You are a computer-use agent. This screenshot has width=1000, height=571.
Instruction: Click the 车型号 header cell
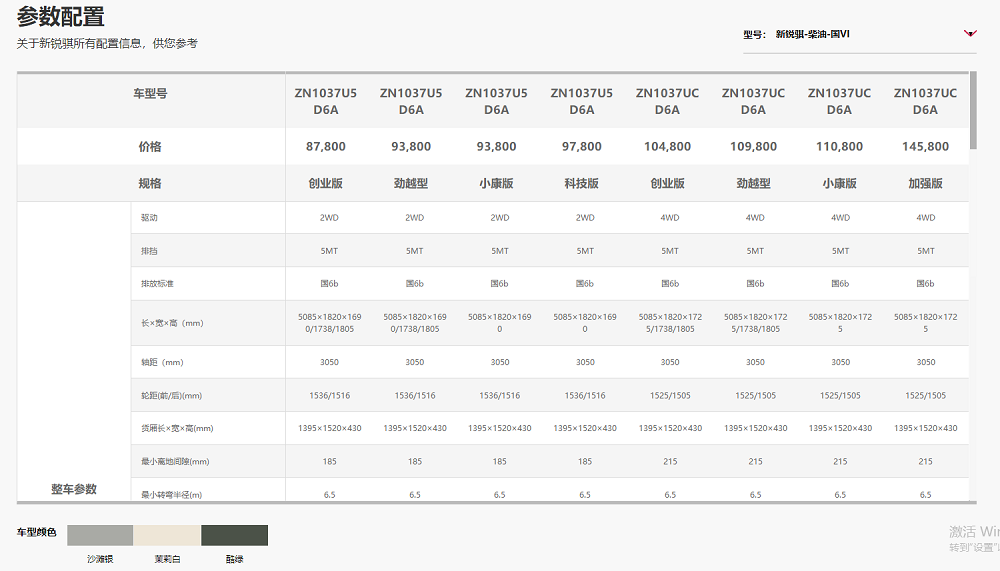point(150,94)
